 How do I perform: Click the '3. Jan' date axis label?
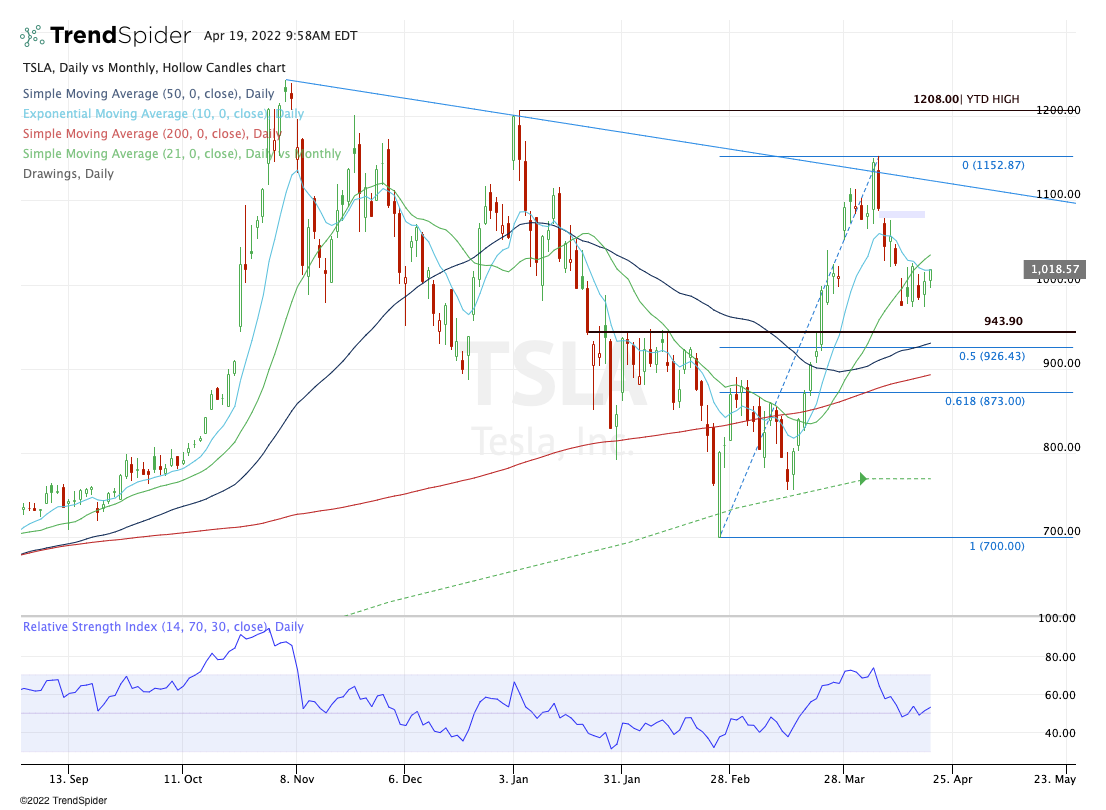click(514, 779)
